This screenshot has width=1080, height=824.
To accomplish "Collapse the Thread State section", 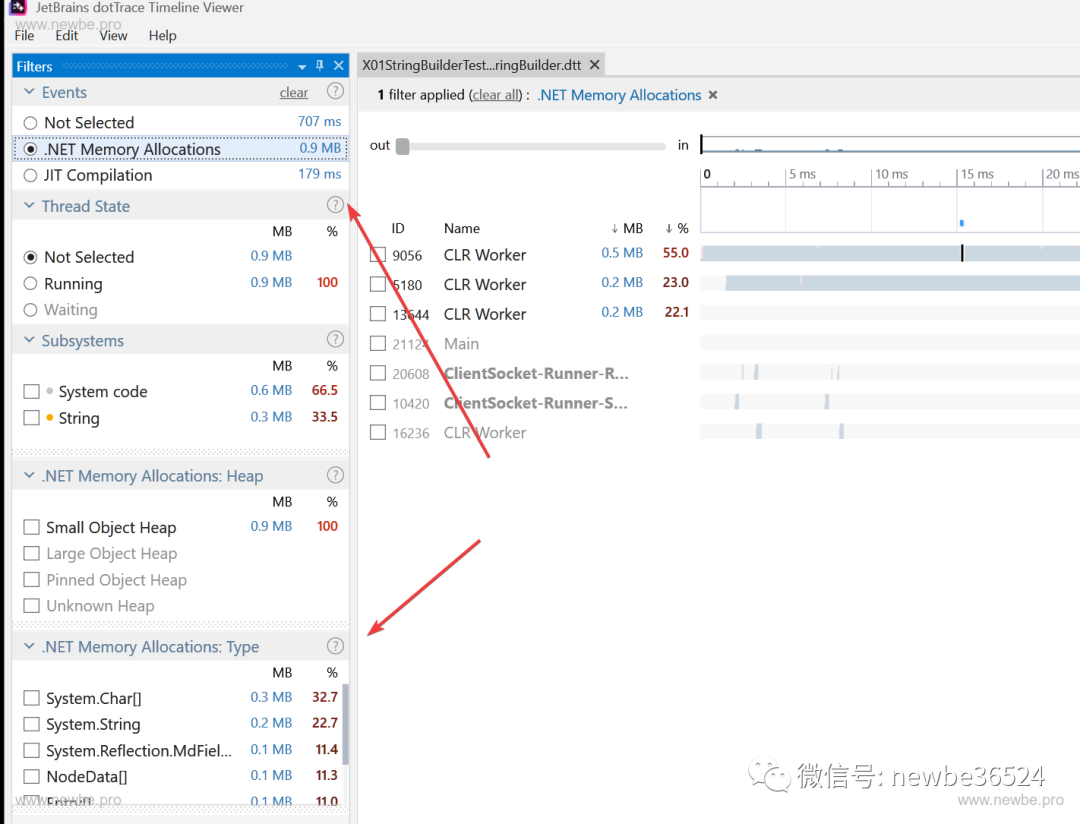I will point(29,205).
